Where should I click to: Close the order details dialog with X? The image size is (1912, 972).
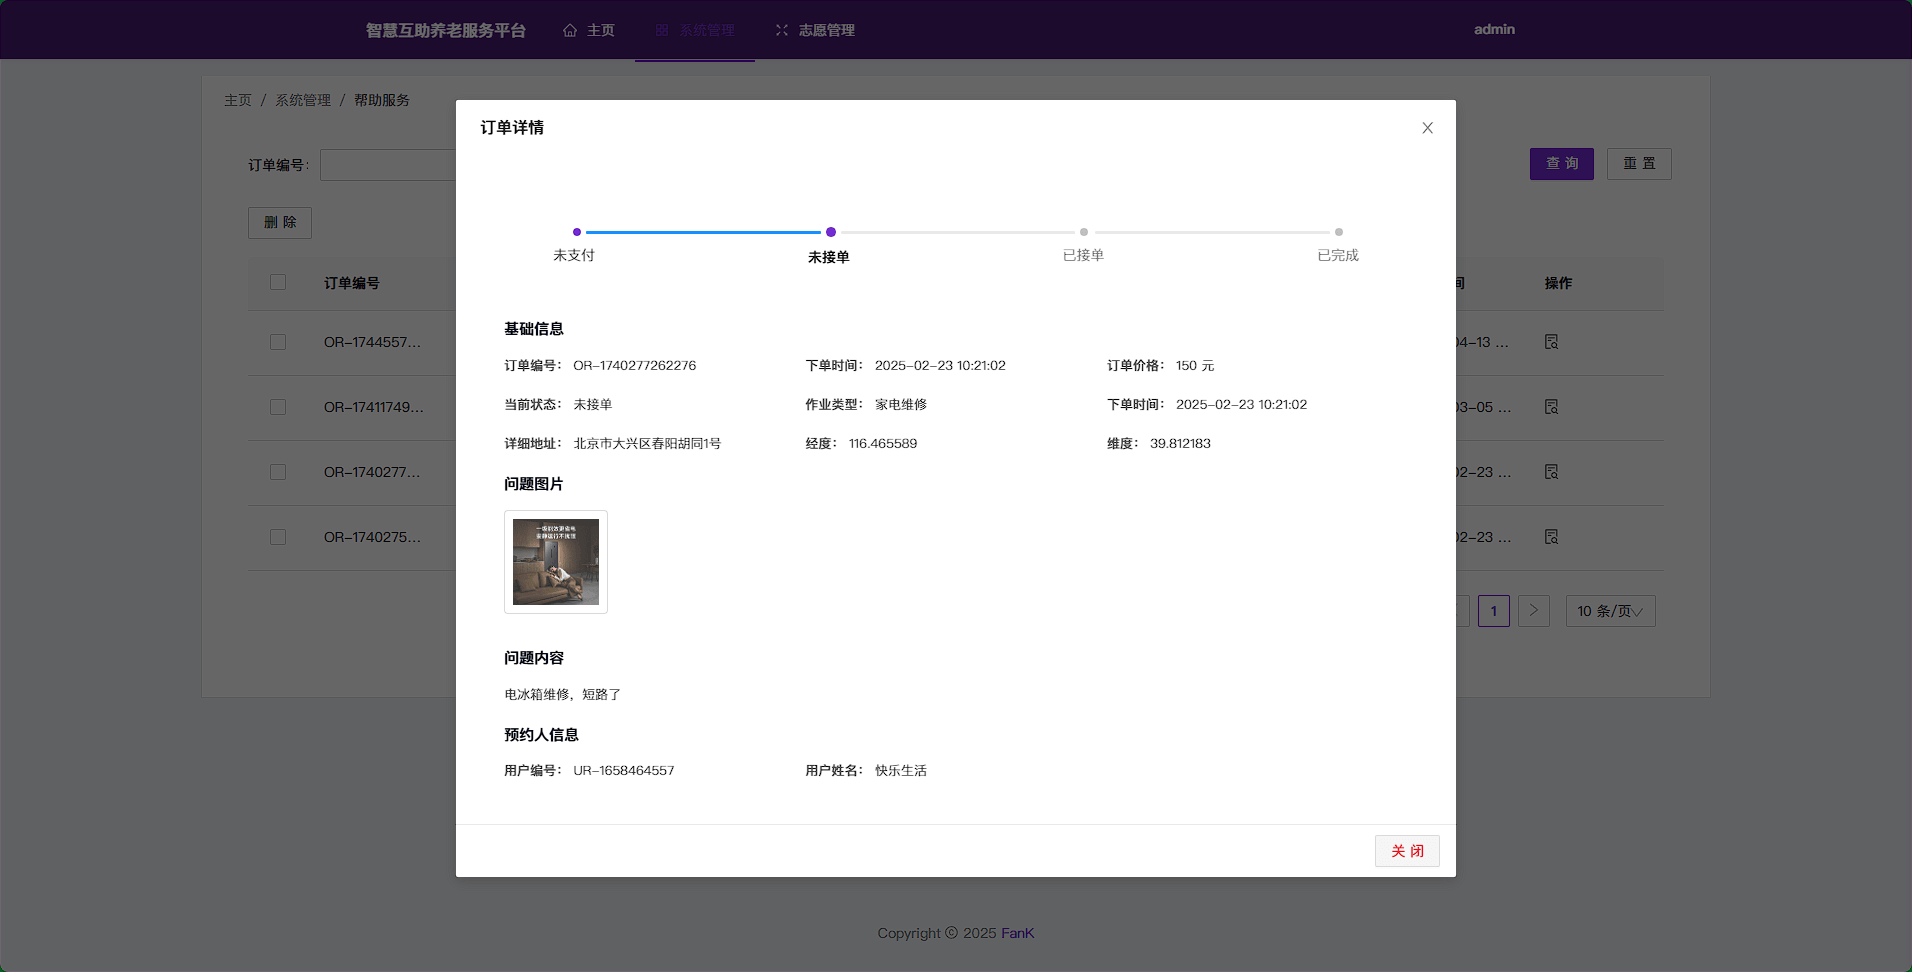pyautogui.click(x=1427, y=128)
